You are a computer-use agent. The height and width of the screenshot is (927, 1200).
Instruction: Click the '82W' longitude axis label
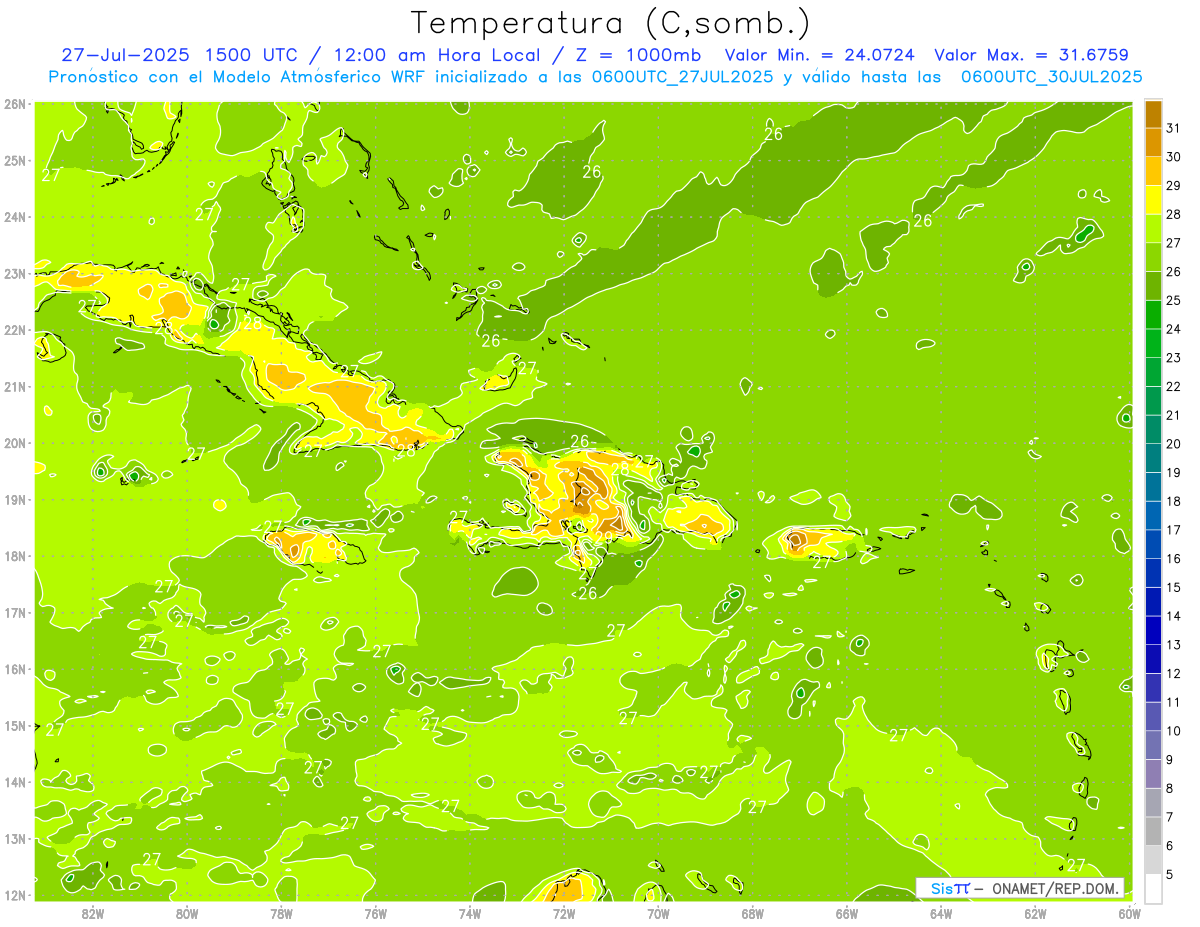click(x=93, y=913)
